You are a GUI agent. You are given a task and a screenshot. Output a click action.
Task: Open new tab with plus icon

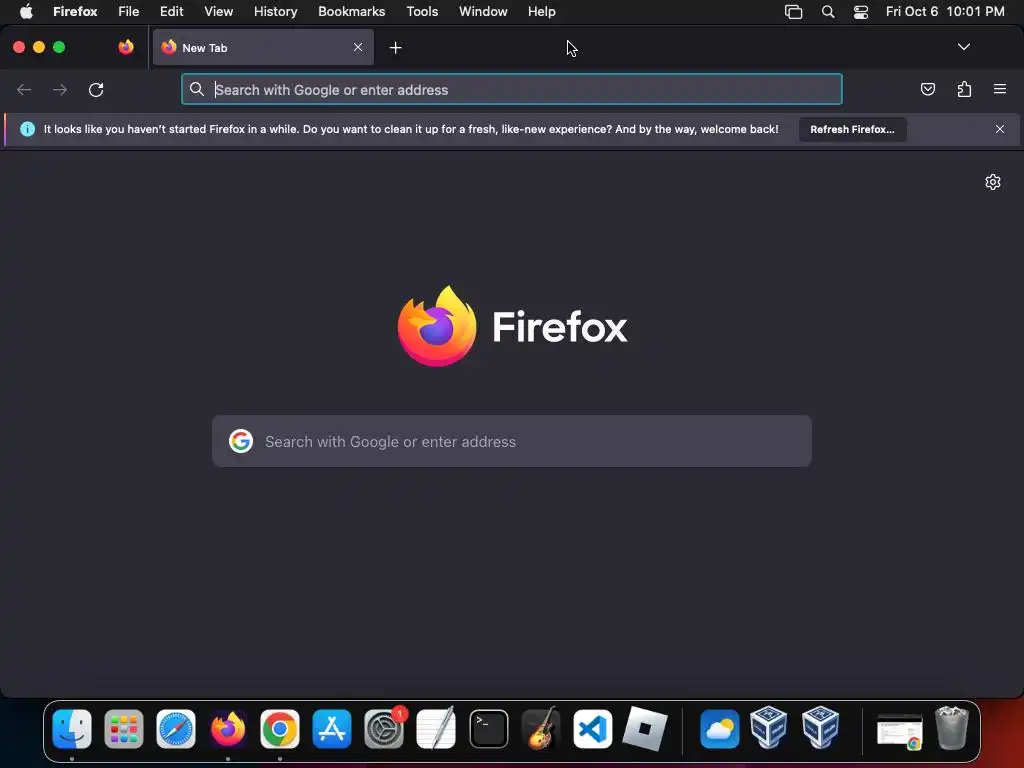point(395,48)
